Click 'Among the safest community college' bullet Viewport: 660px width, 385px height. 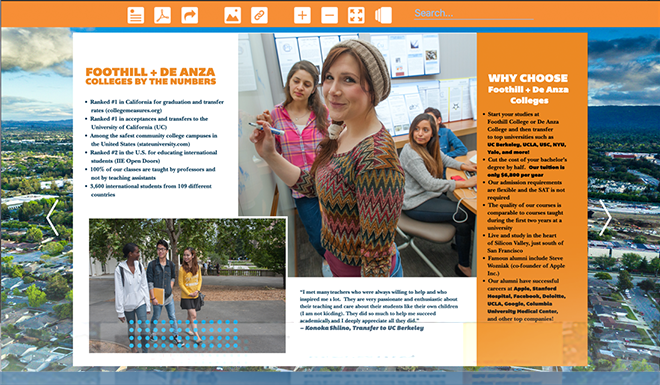[x=151, y=140]
